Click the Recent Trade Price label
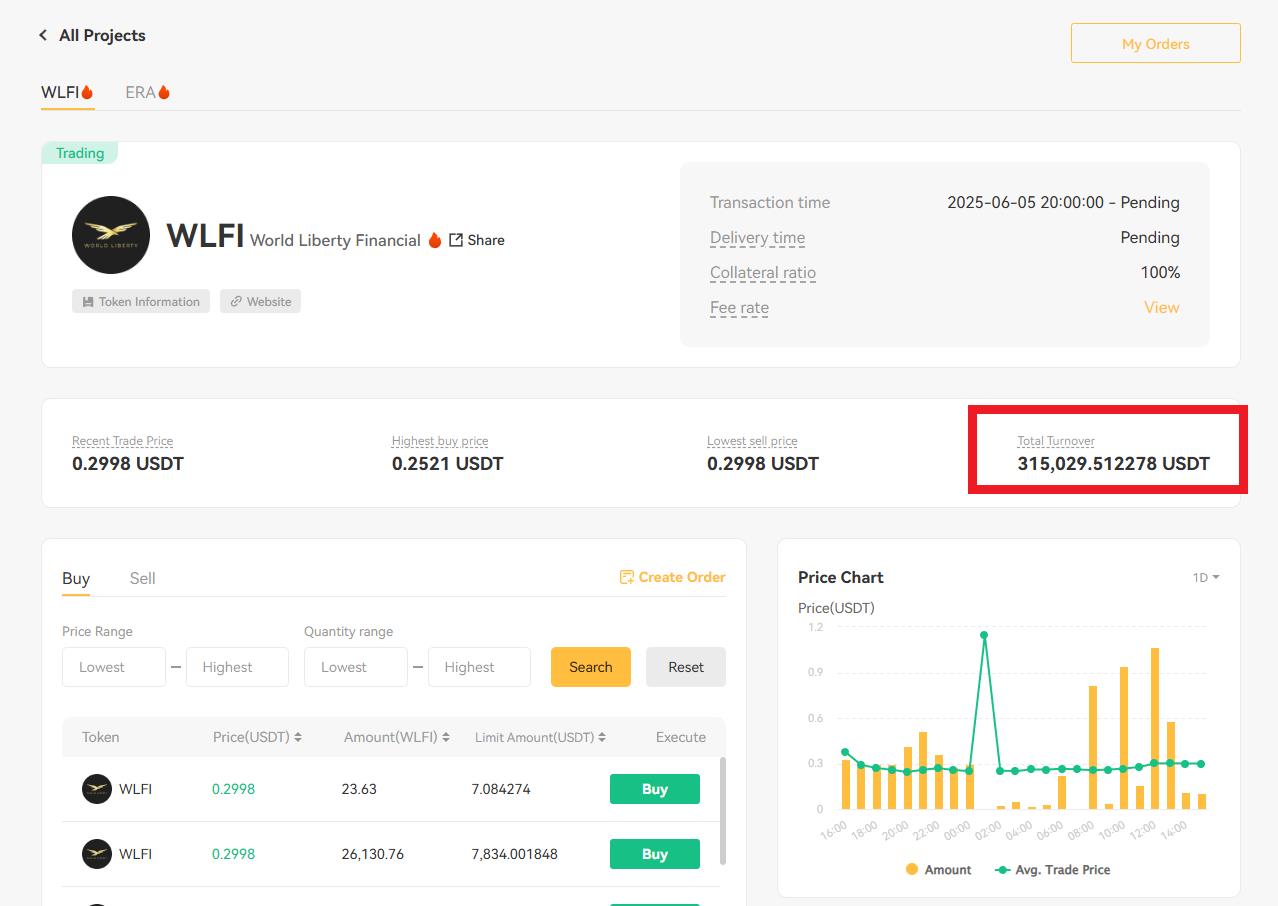The height and width of the screenshot is (906, 1278). pos(122,441)
